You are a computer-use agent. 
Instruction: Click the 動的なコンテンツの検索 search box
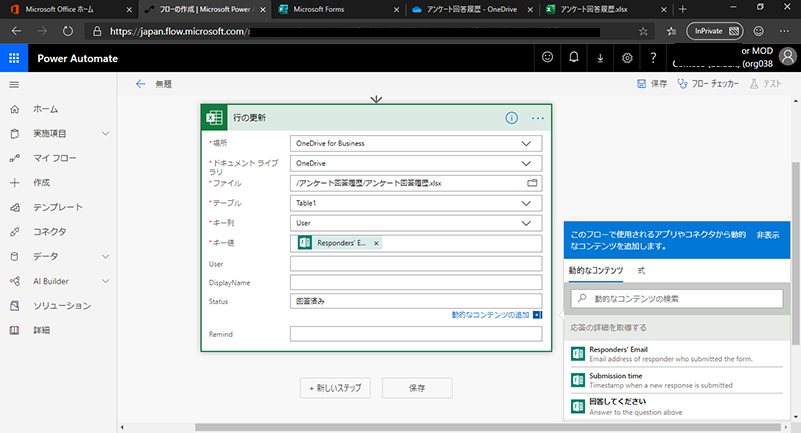[x=677, y=299]
